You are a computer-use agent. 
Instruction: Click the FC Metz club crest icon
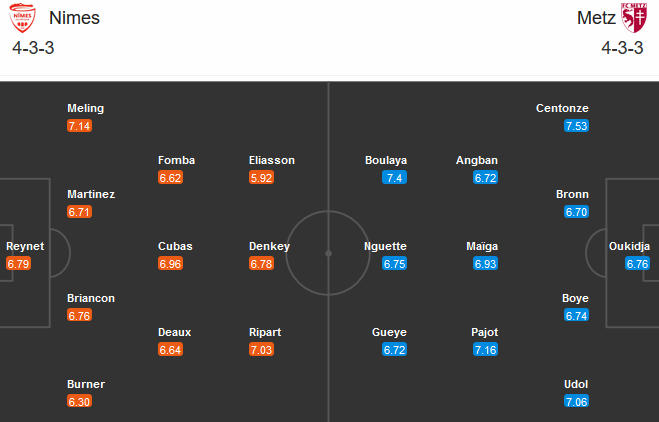click(x=635, y=17)
